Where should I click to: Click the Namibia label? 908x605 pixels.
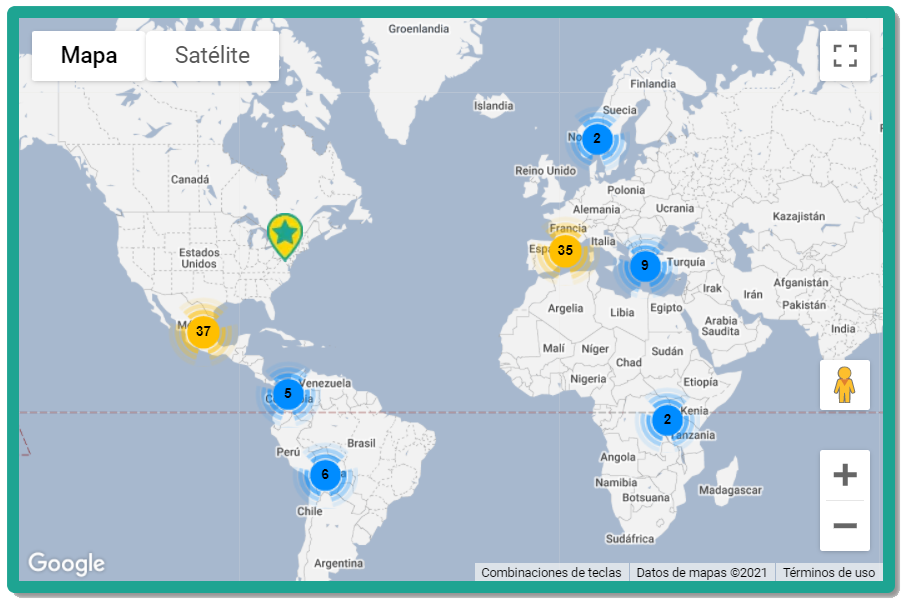pyautogui.click(x=616, y=483)
